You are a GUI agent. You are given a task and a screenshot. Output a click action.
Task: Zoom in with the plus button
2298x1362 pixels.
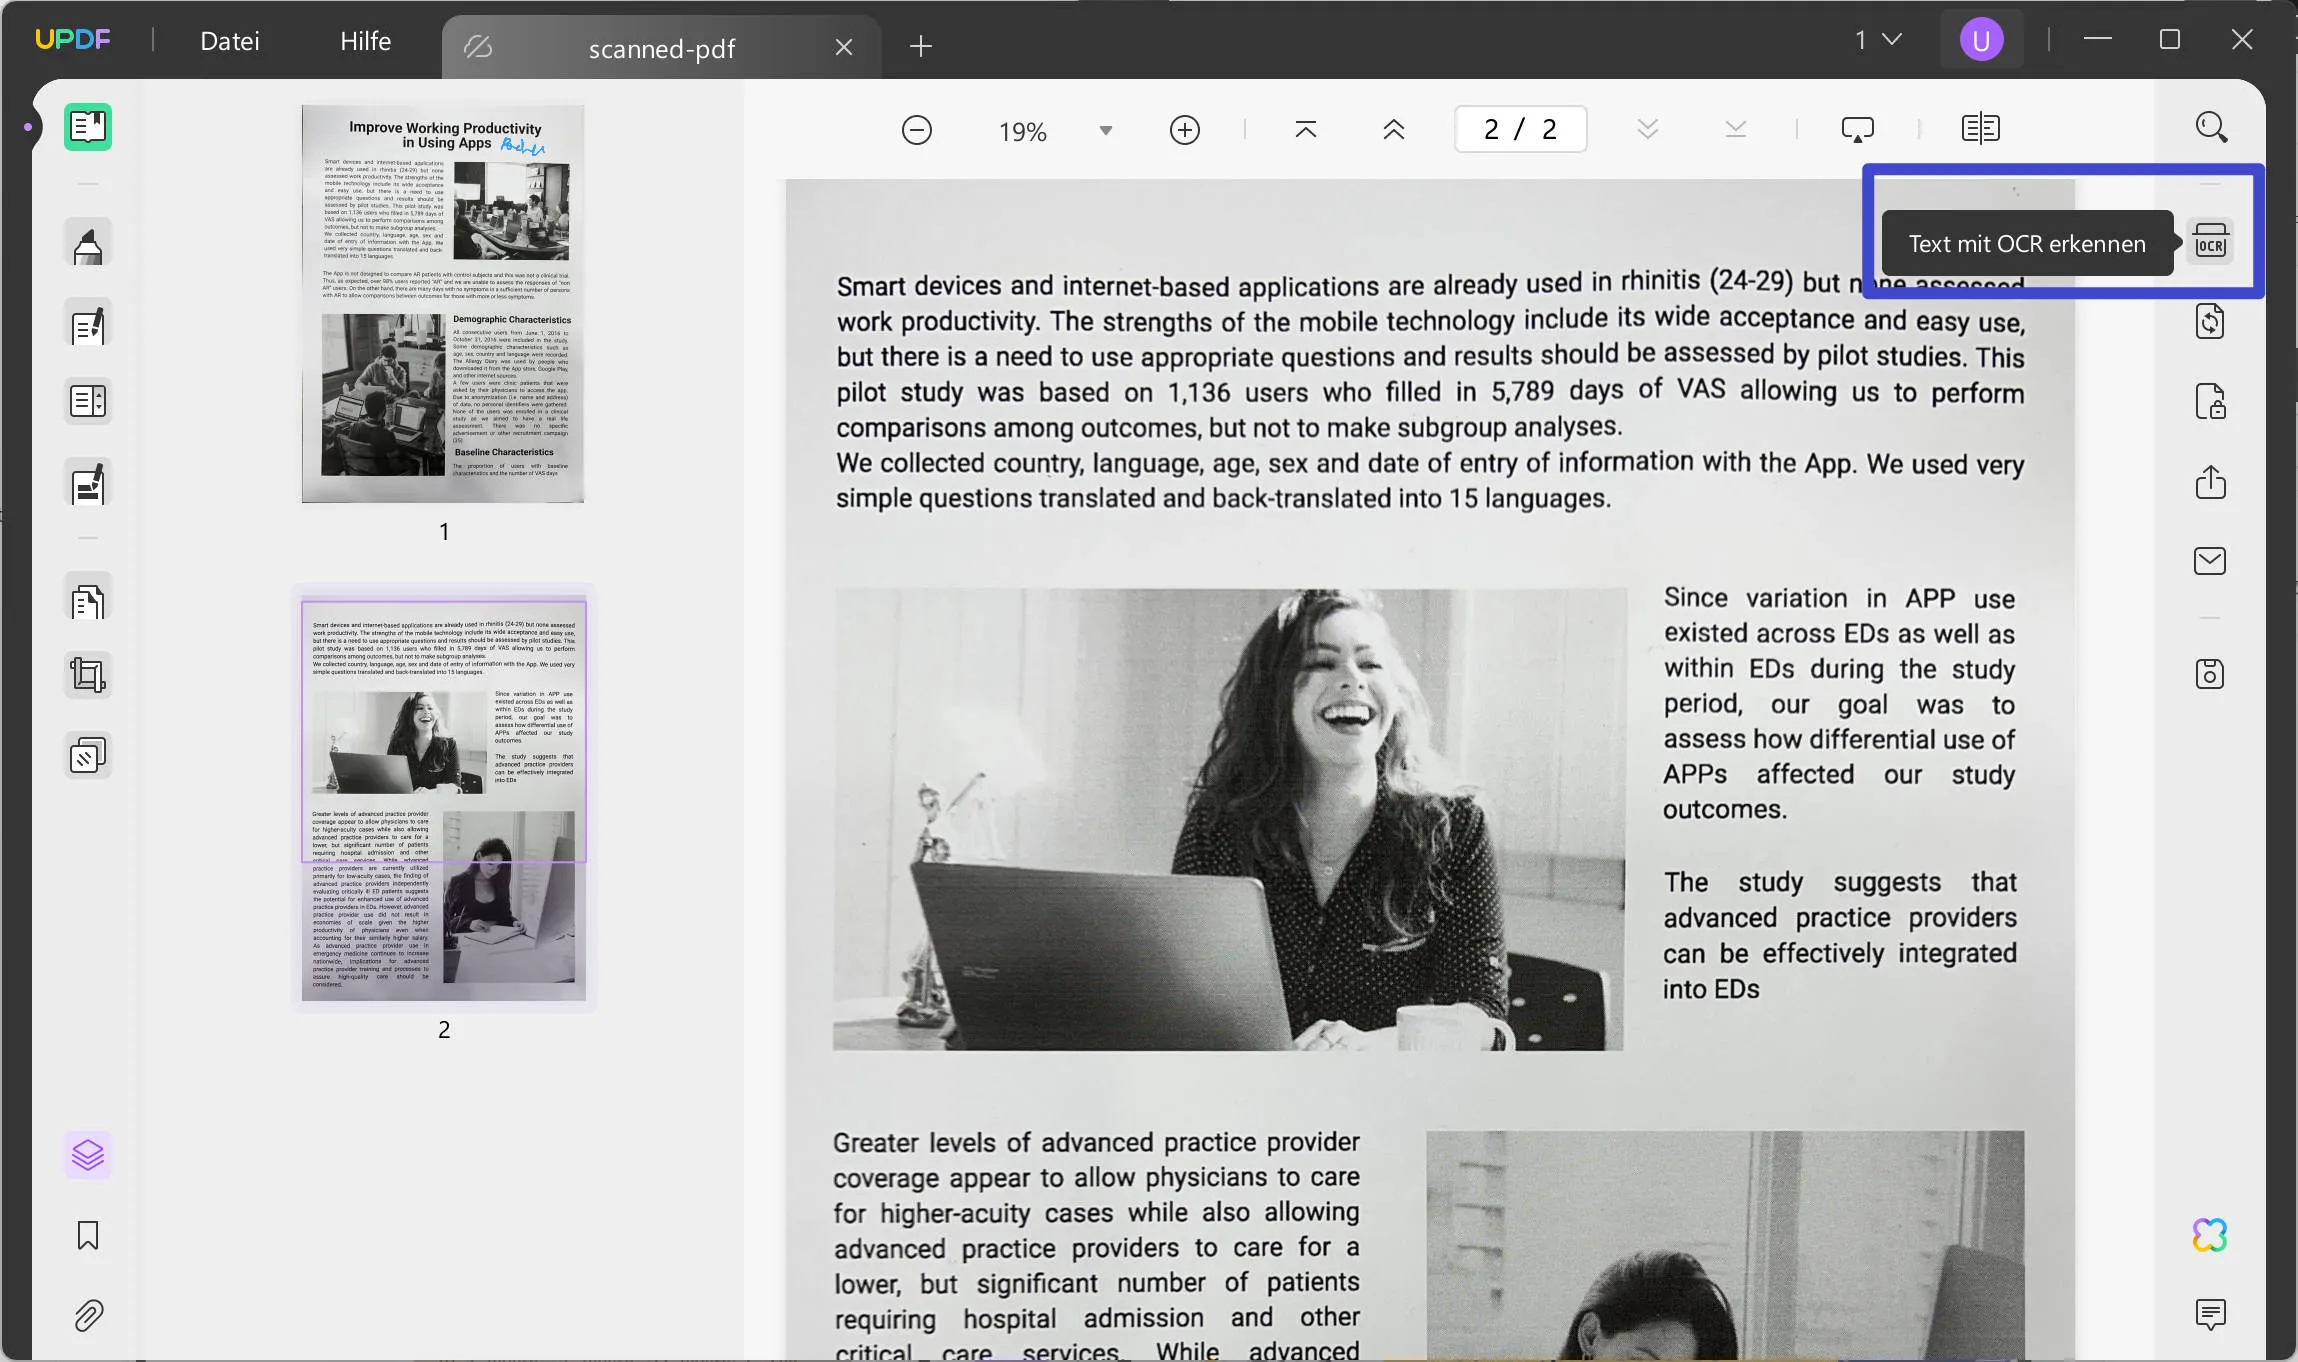[1184, 130]
